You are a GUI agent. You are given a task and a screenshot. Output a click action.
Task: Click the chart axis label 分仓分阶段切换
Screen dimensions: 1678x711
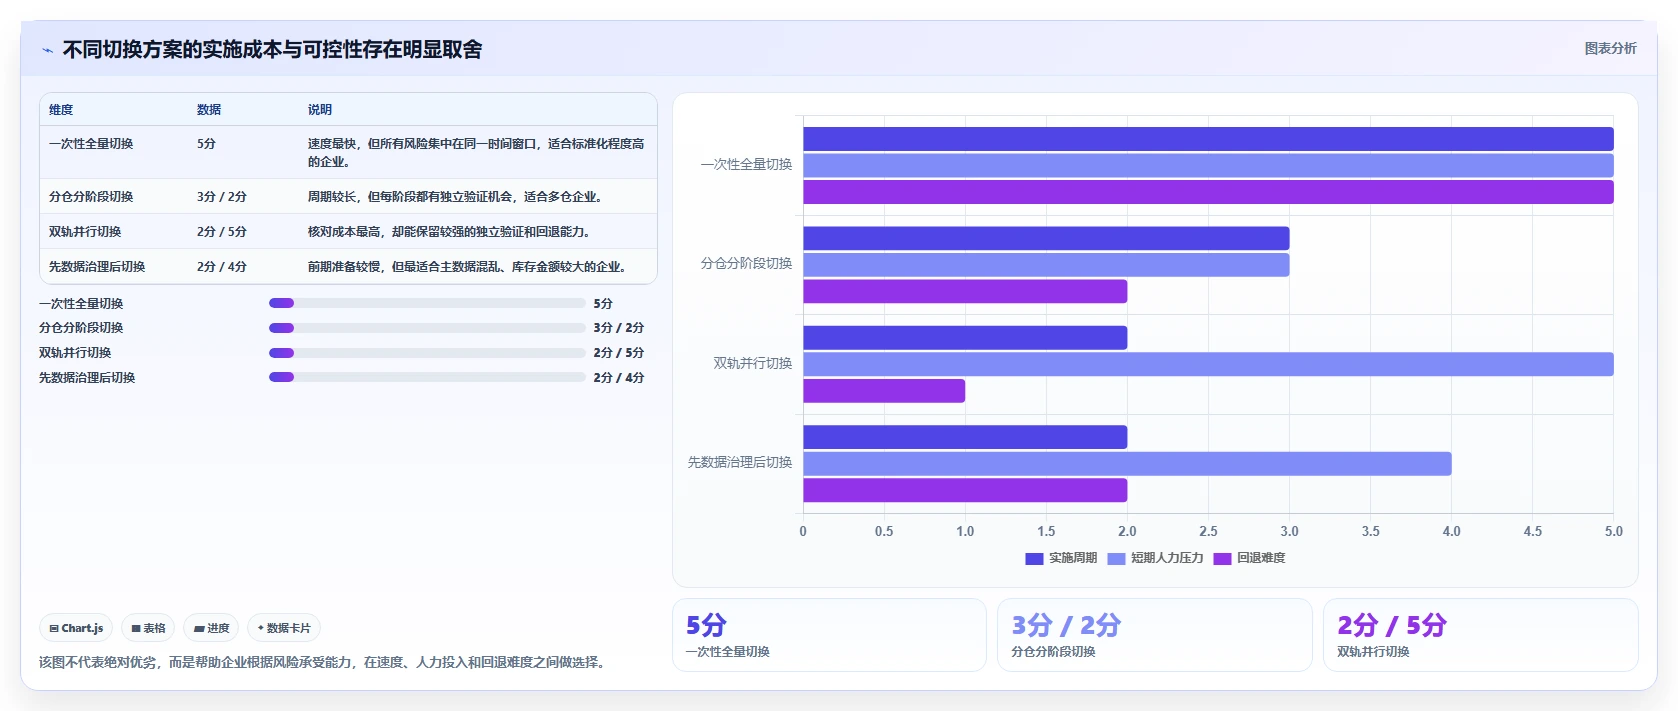746,264
